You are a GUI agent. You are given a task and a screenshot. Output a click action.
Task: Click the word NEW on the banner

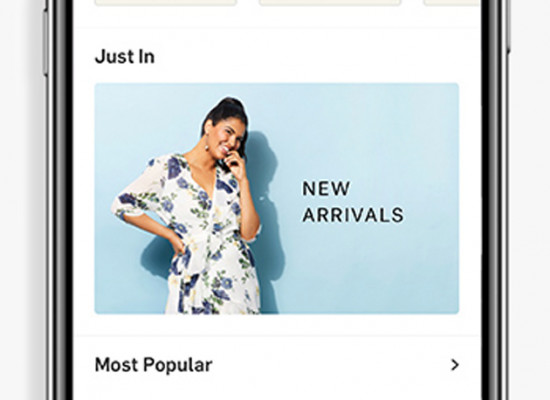(x=326, y=188)
